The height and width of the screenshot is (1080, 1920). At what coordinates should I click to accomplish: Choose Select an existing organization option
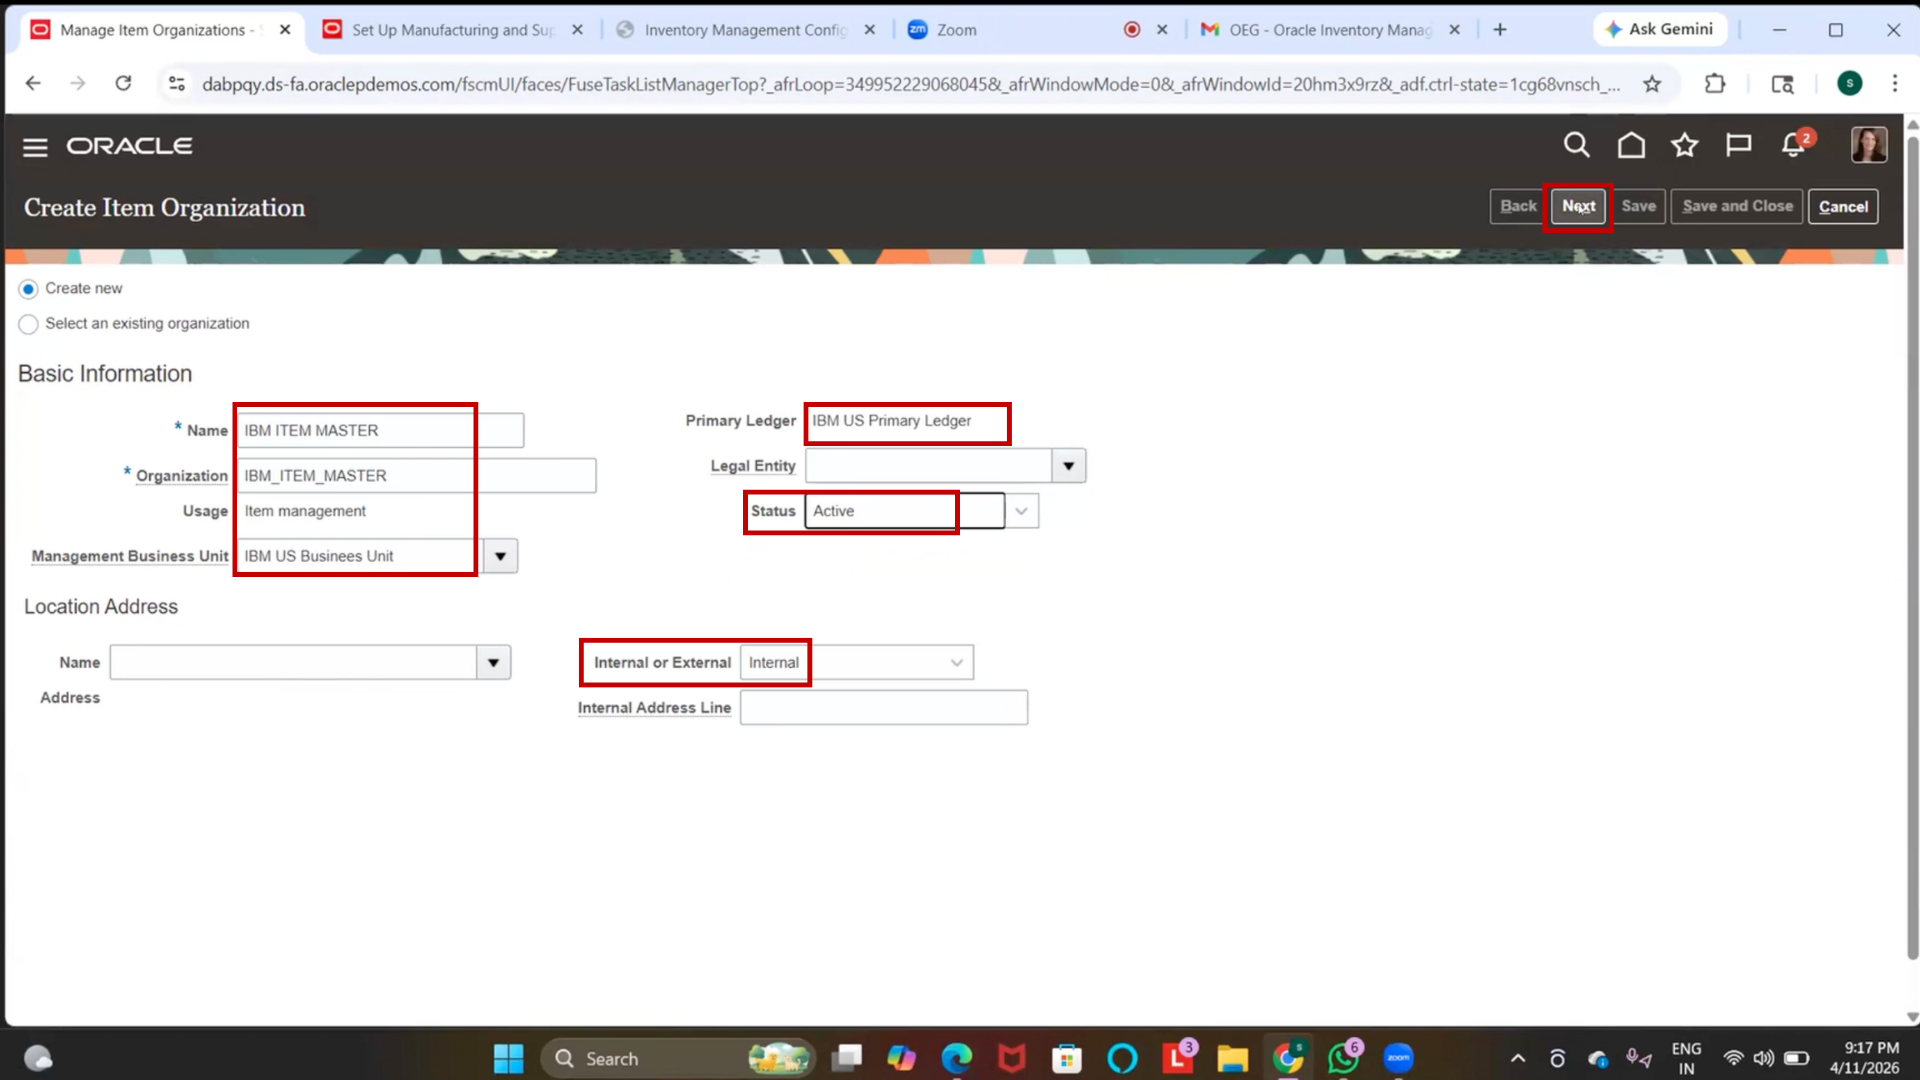pyautogui.click(x=28, y=324)
